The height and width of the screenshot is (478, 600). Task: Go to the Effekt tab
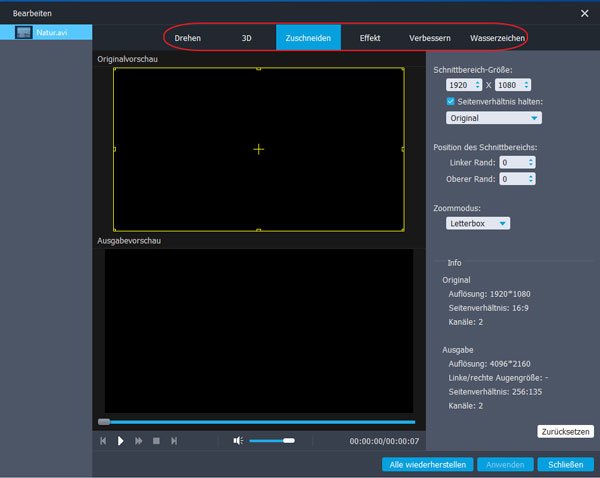coord(370,38)
